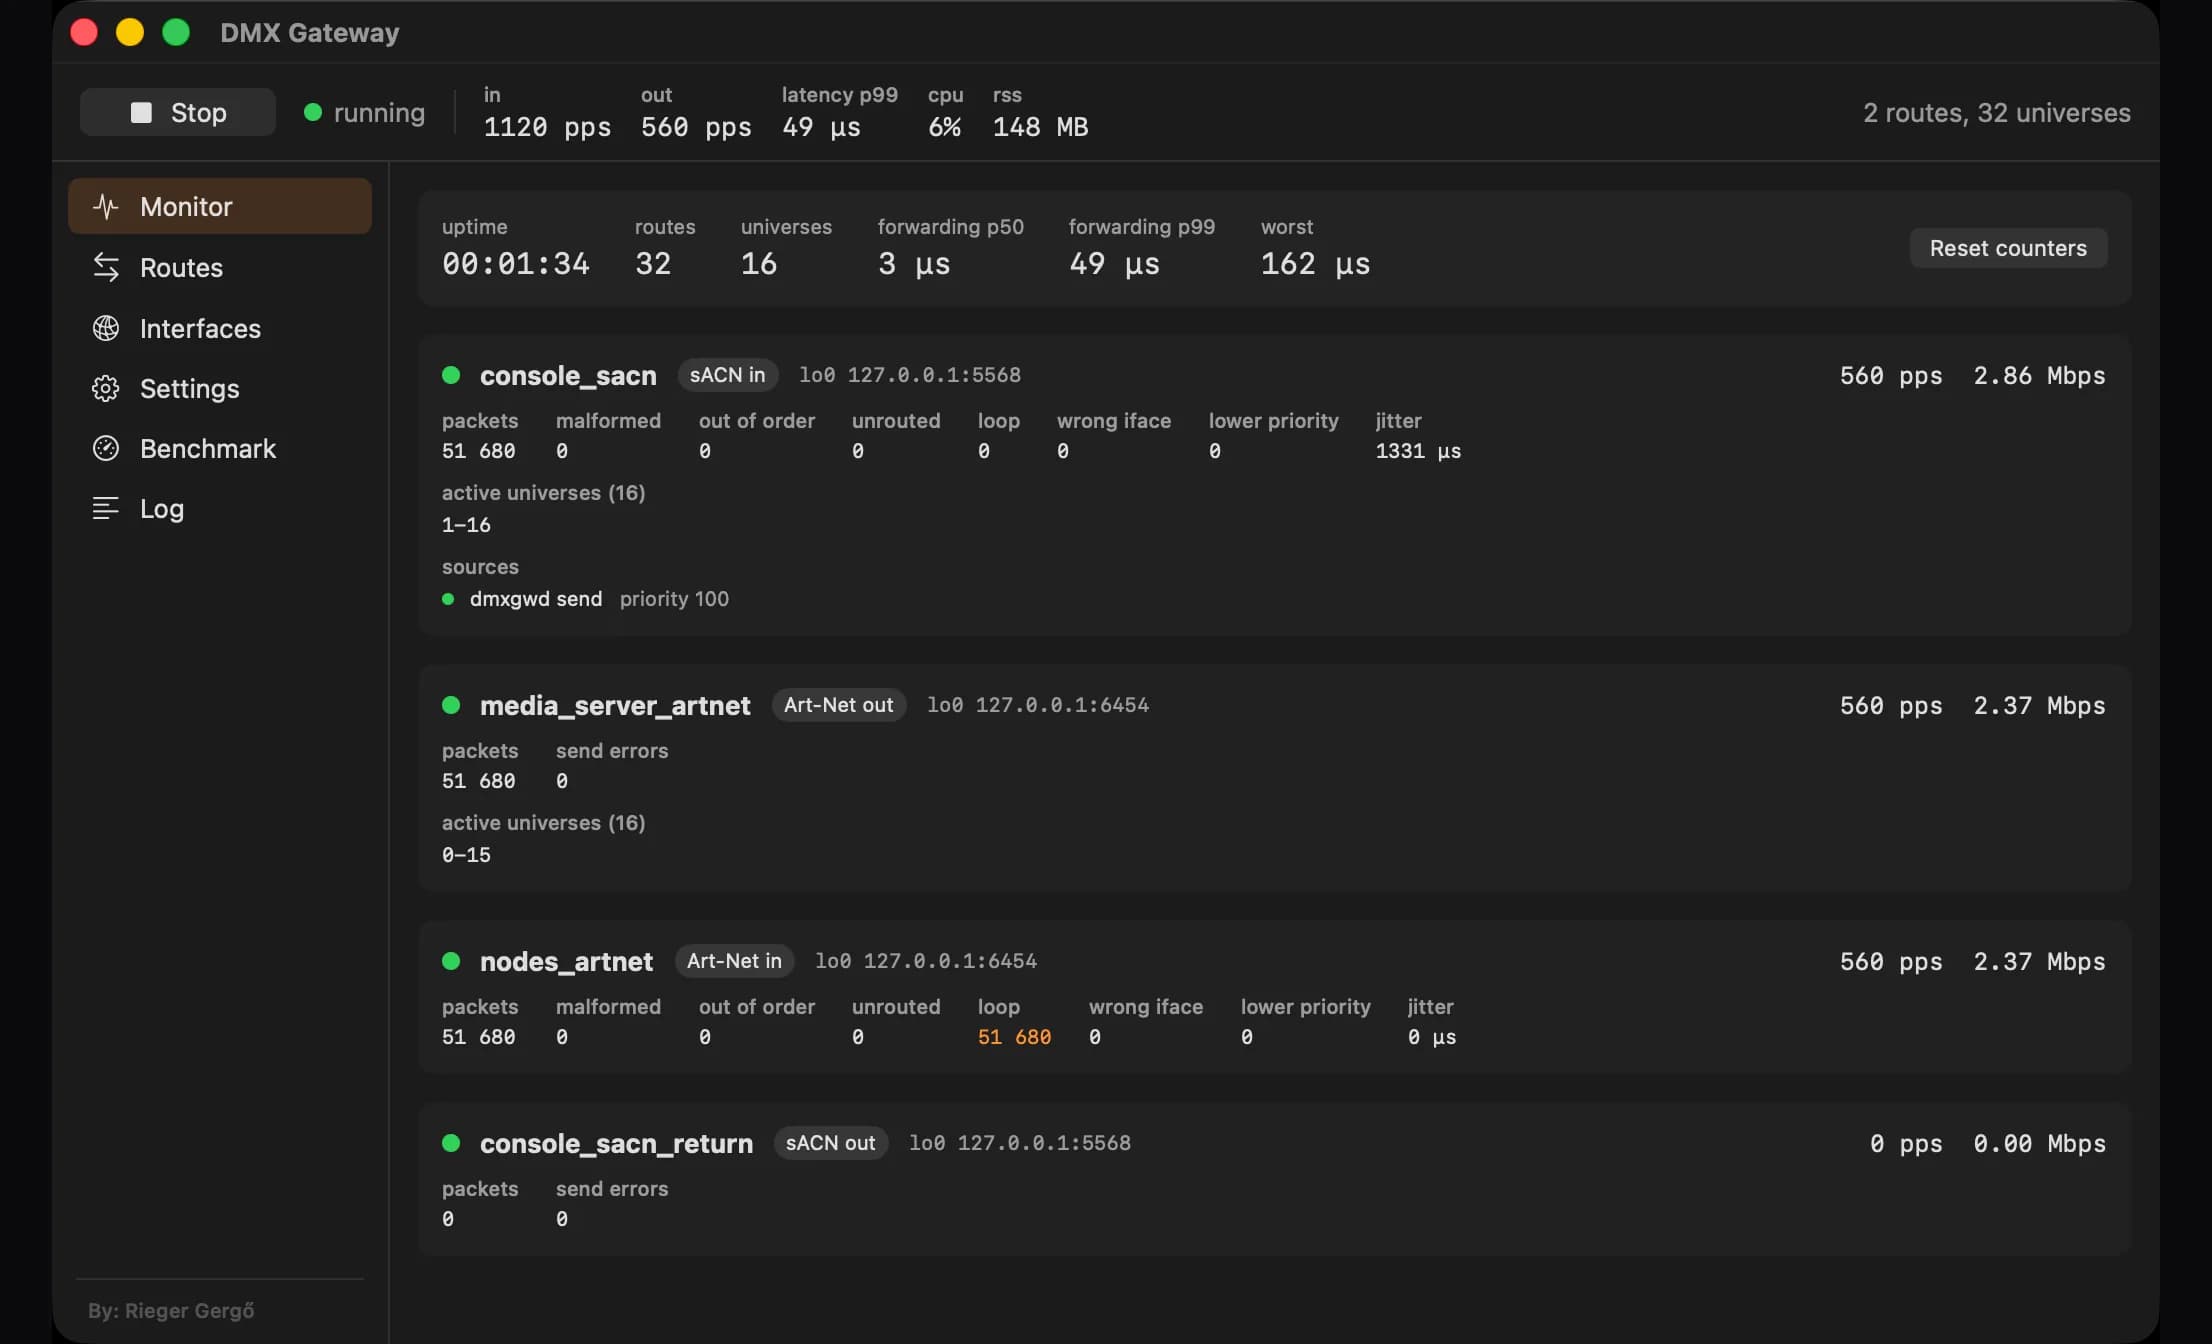2212x1344 pixels.
Task: Click the media_server_artnet green status dot
Action: coord(451,705)
